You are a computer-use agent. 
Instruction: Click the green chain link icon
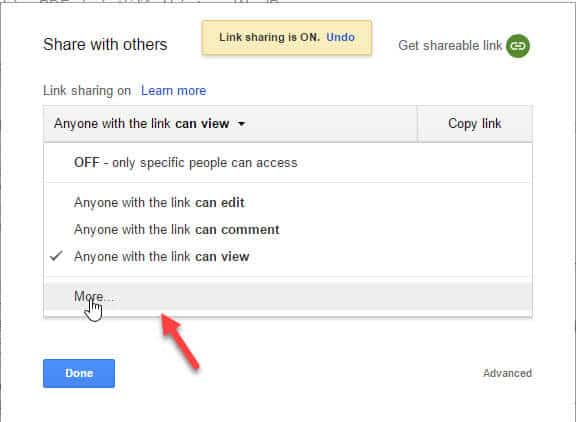point(518,46)
